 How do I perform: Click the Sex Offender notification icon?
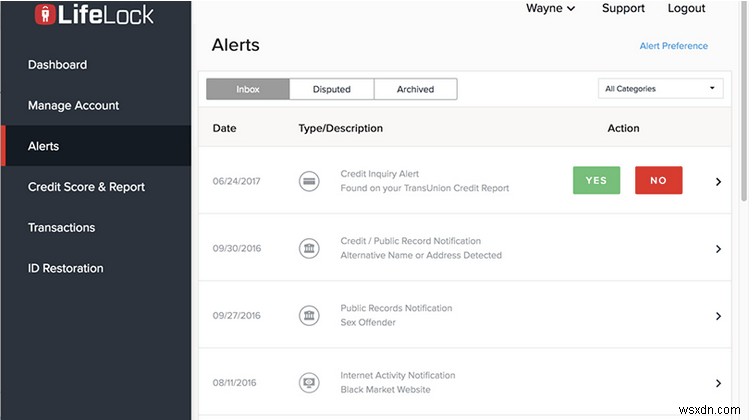310,316
